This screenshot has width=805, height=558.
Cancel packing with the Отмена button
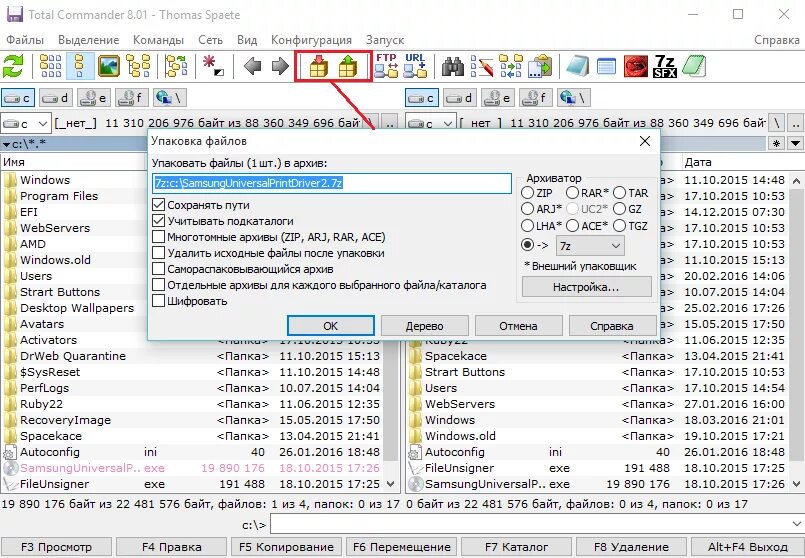click(x=519, y=326)
